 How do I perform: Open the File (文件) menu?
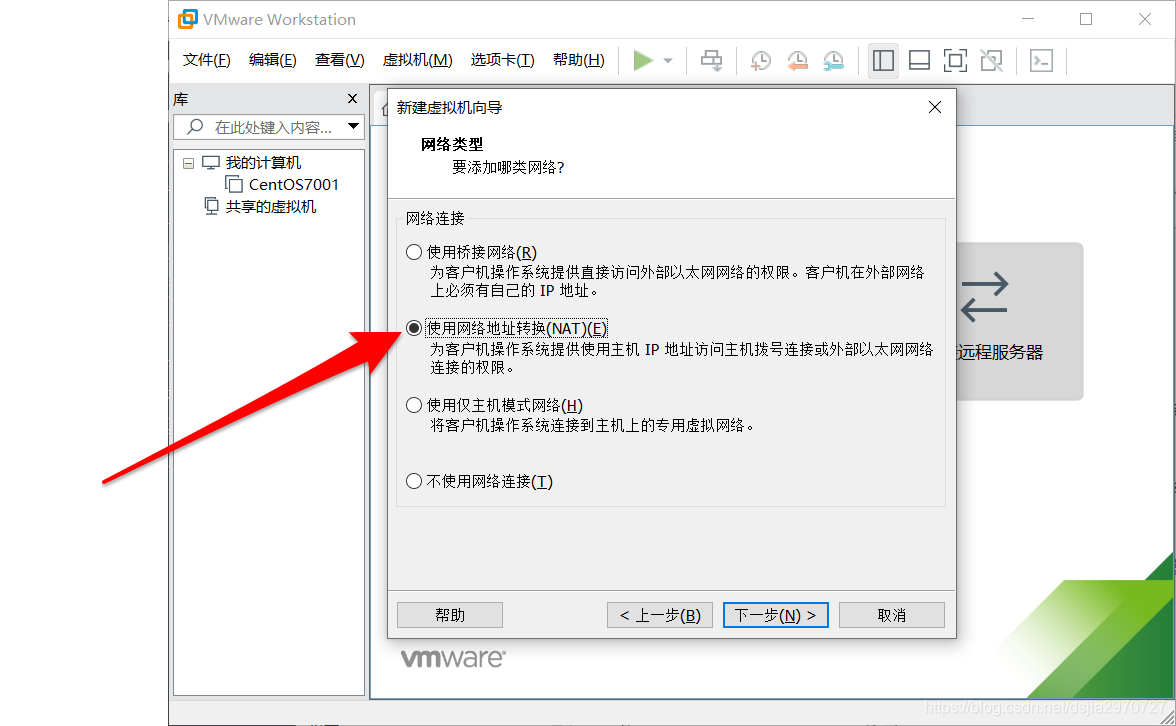tap(206, 60)
